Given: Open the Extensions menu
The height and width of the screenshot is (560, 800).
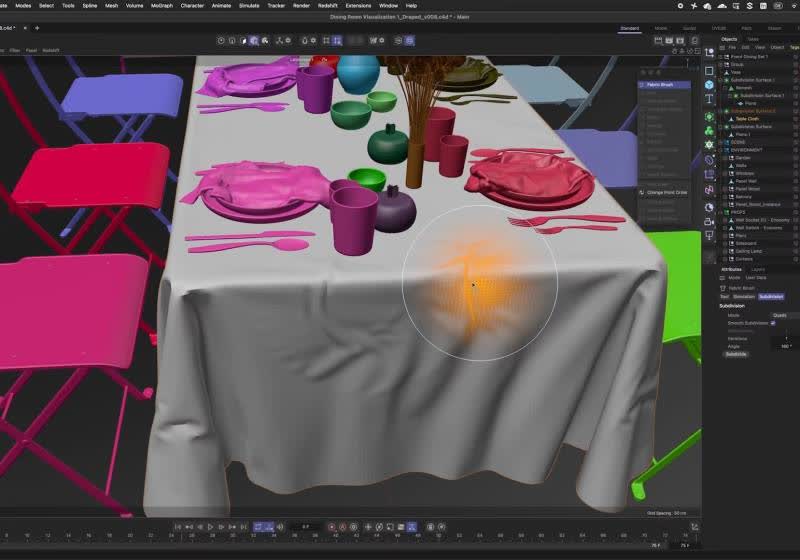Looking at the screenshot, I should (x=358, y=6).
